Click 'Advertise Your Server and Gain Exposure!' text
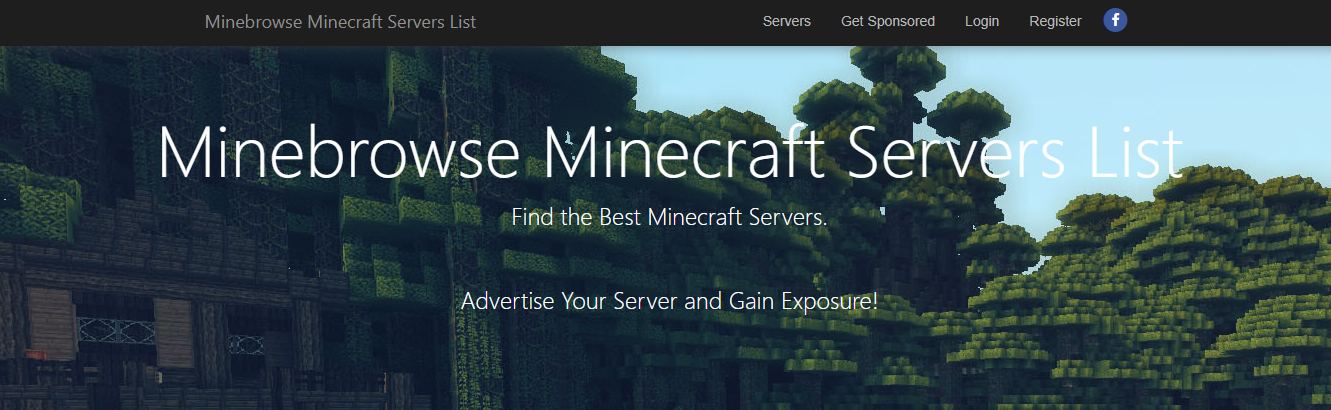 pos(670,300)
